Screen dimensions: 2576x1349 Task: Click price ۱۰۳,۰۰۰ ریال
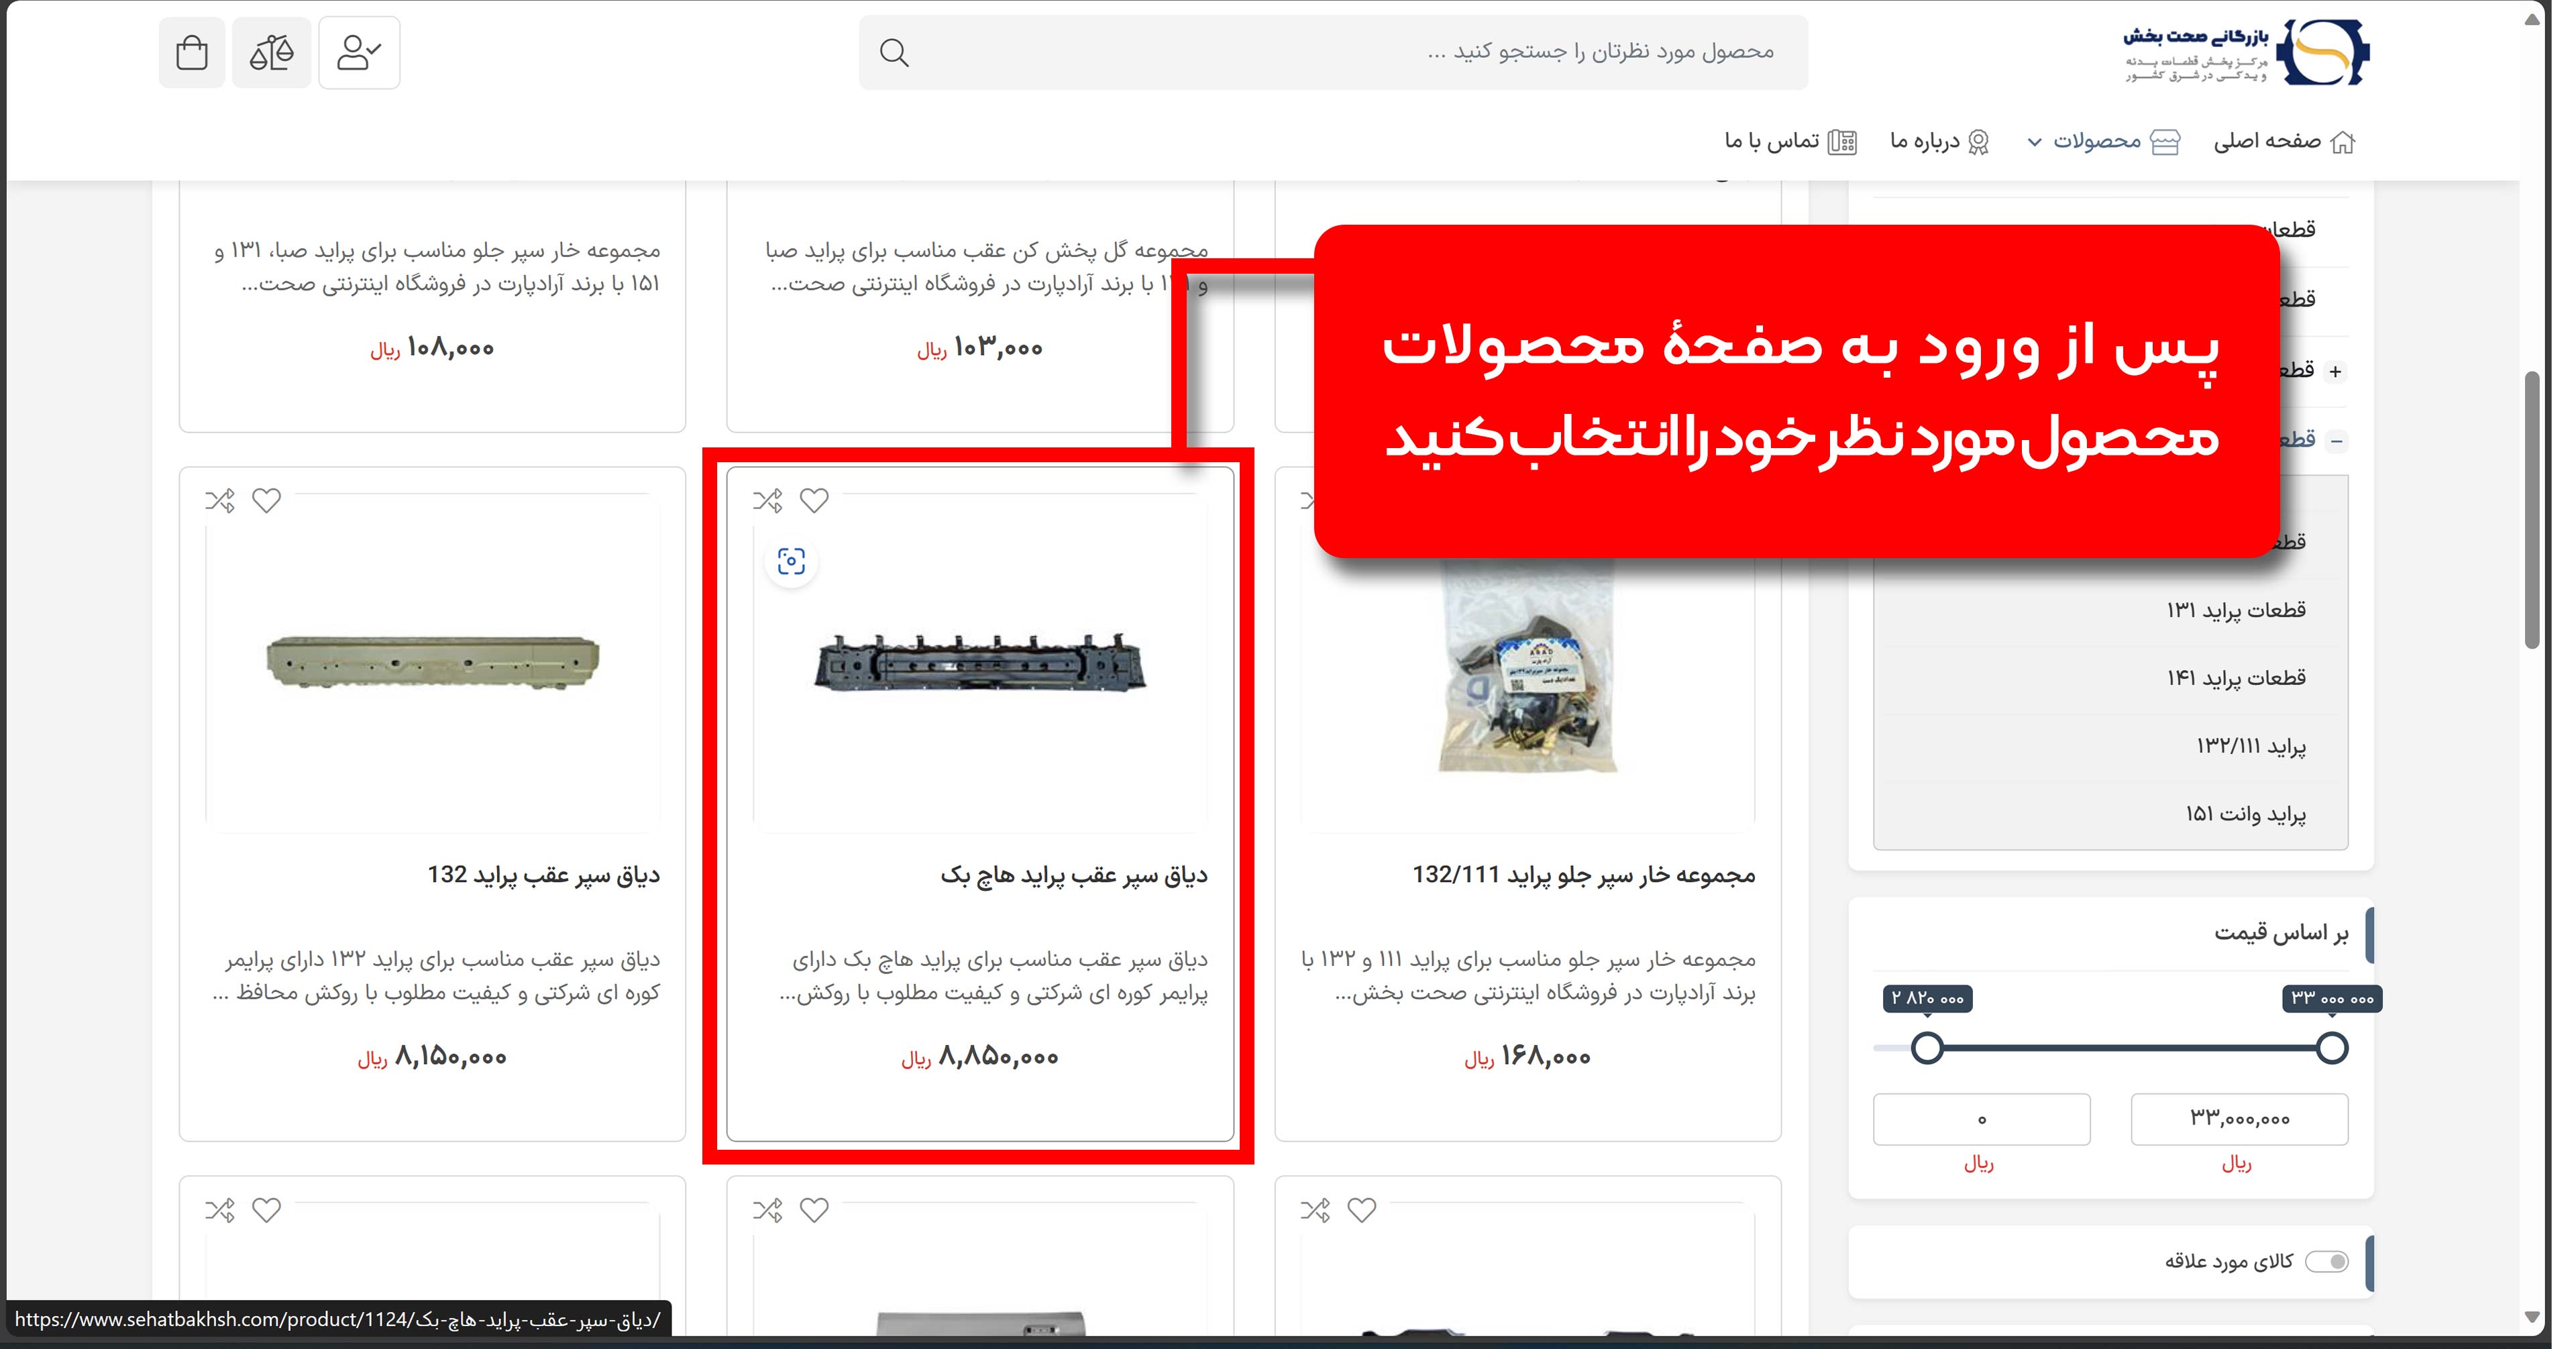[979, 348]
